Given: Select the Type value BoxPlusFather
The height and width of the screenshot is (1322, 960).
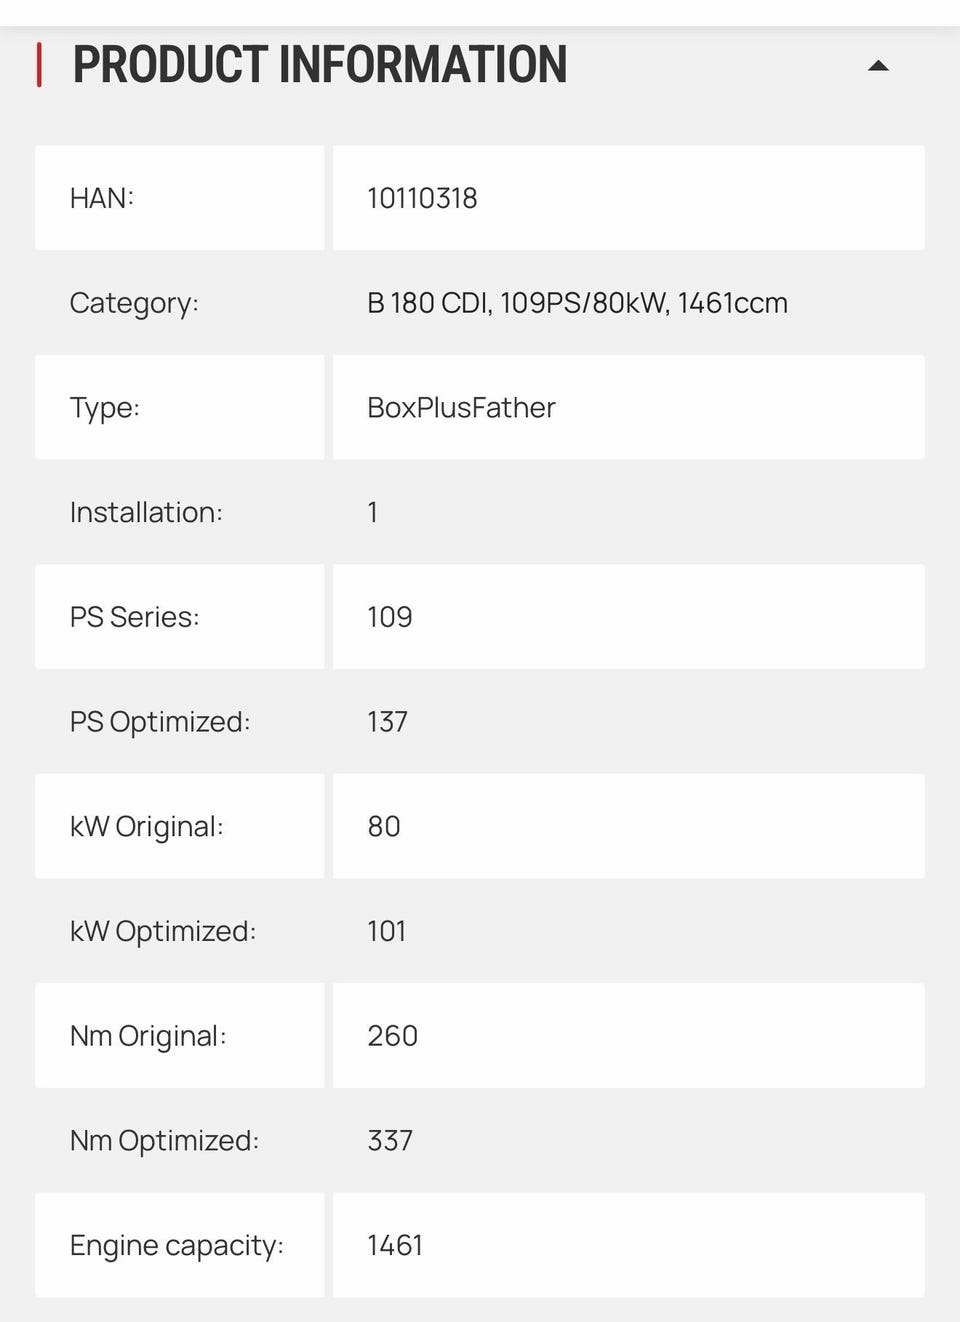Looking at the screenshot, I should coord(461,408).
